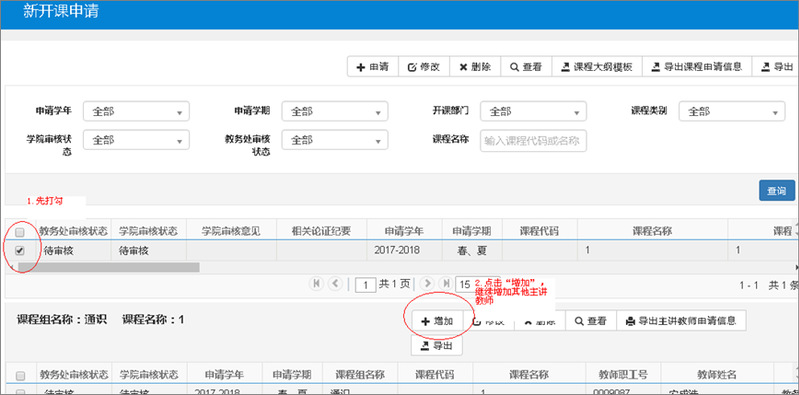This screenshot has width=799, height=395.
Task: Go to previous page in pagination
Action: point(335,284)
